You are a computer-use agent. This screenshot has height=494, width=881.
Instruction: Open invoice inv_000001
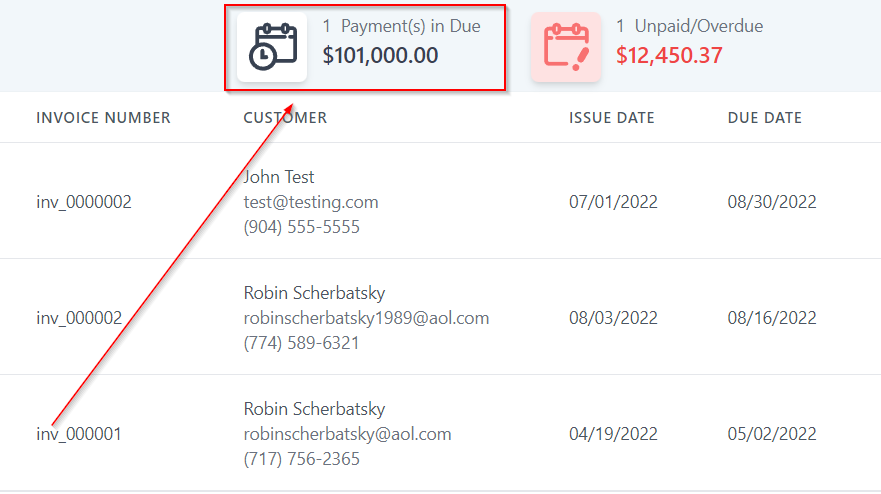79,435
